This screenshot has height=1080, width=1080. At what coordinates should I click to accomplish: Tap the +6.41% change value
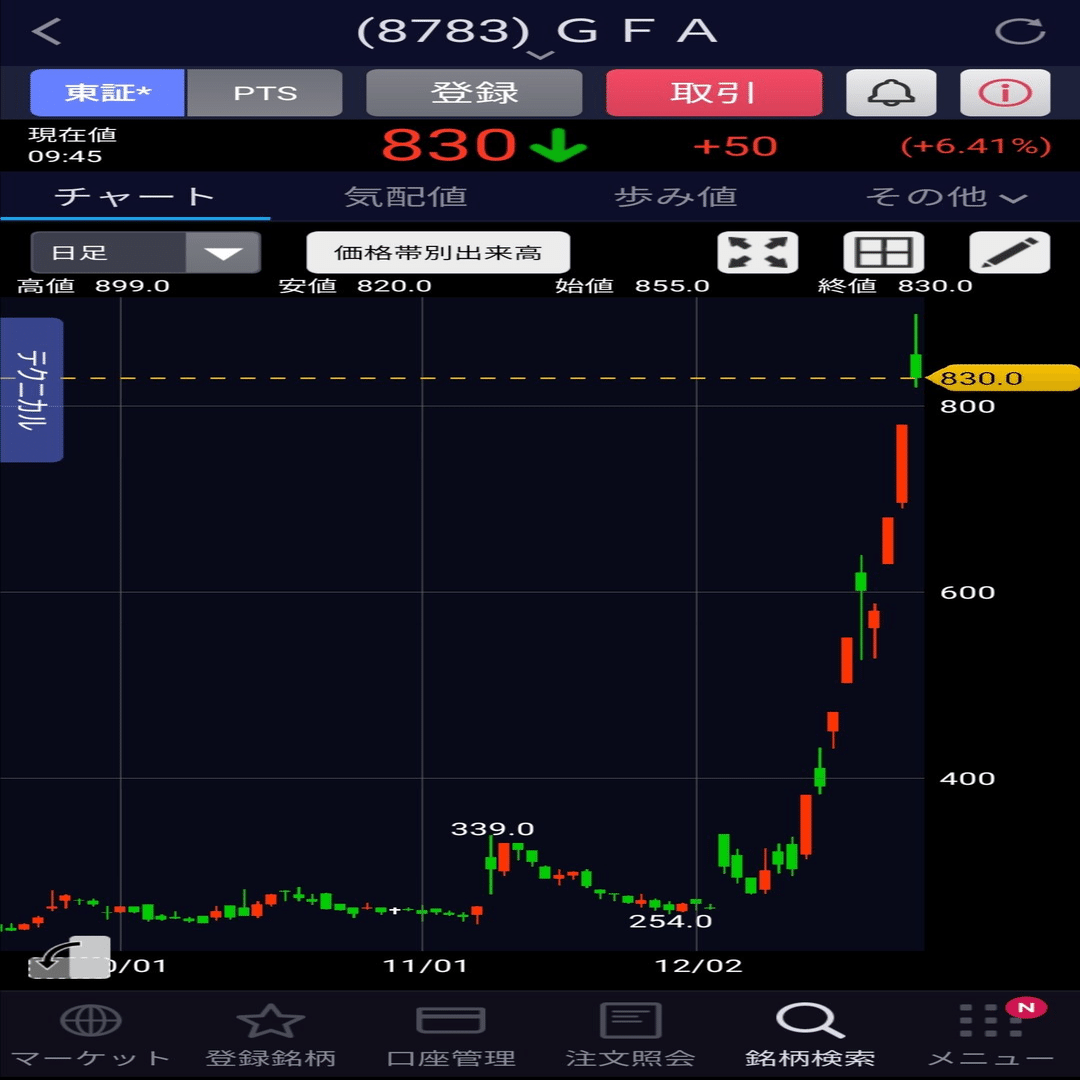tap(976, 146)
